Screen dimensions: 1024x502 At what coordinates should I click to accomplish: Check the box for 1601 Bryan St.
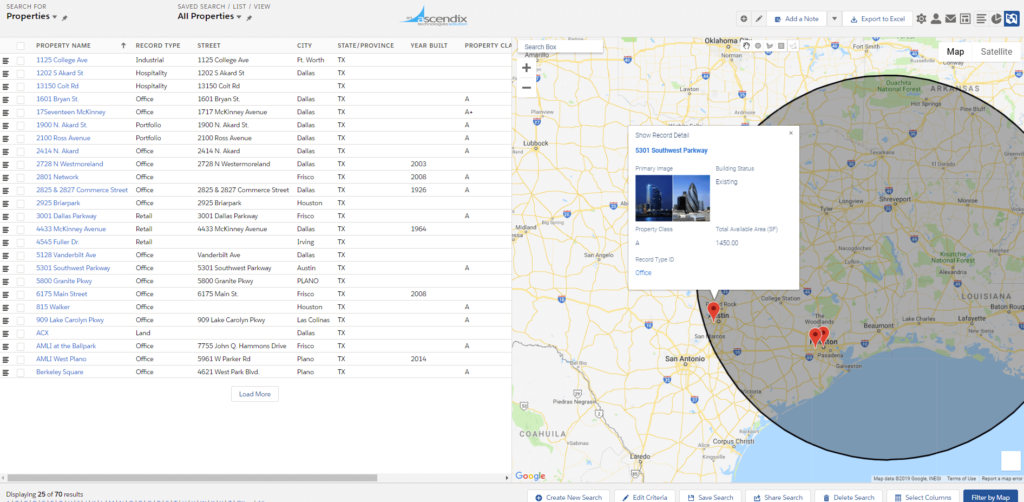[21, 99]
